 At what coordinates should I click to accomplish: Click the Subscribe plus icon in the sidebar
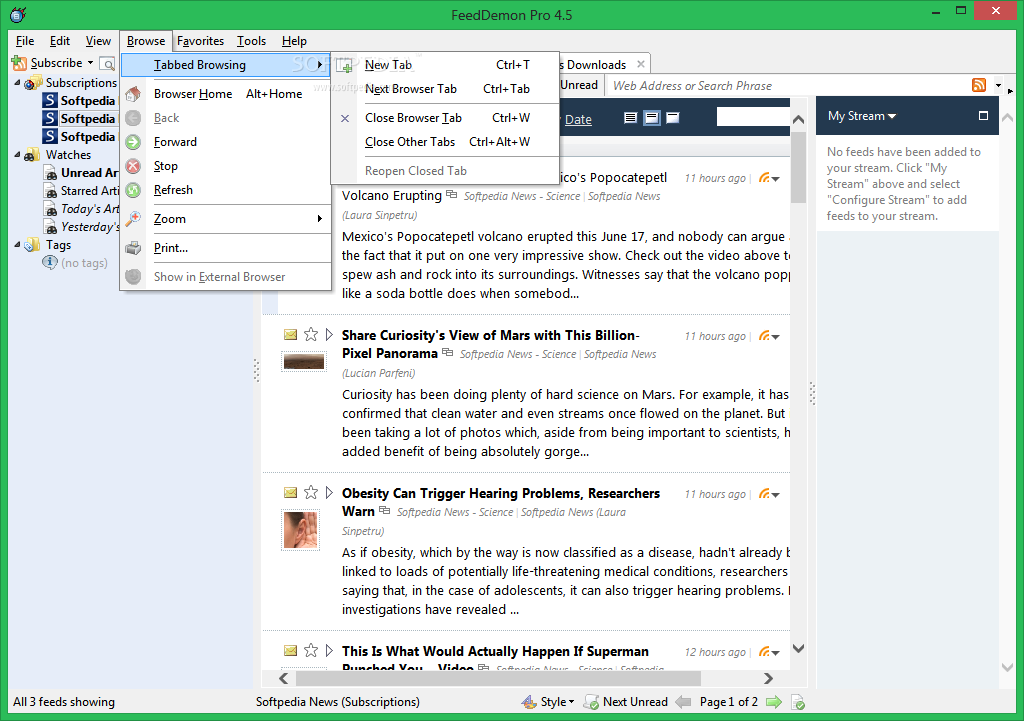pos(19,63)
